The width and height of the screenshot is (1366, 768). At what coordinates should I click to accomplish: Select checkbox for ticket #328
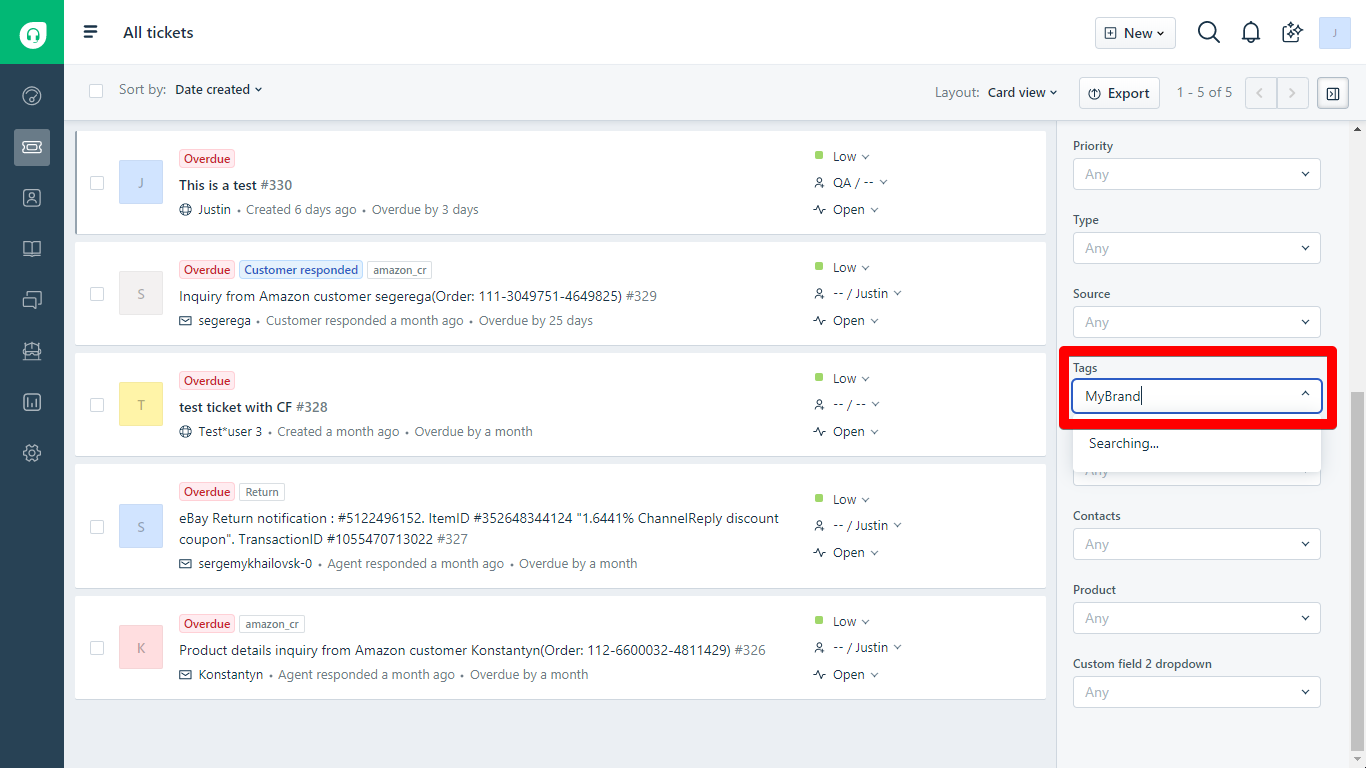[x=97, y=405]
